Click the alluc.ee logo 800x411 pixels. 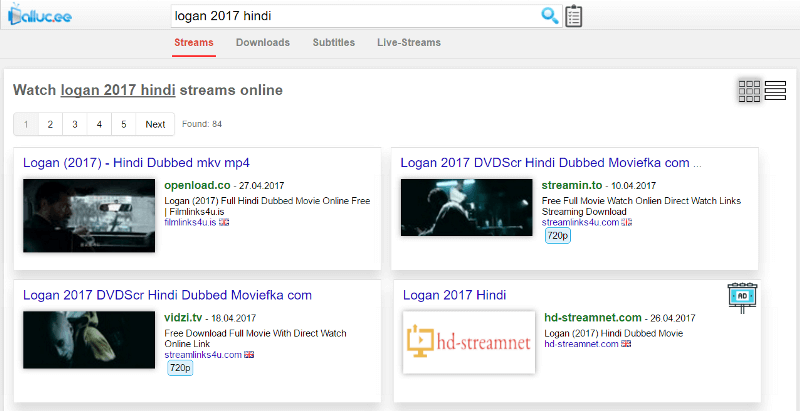tap(40, 14)
